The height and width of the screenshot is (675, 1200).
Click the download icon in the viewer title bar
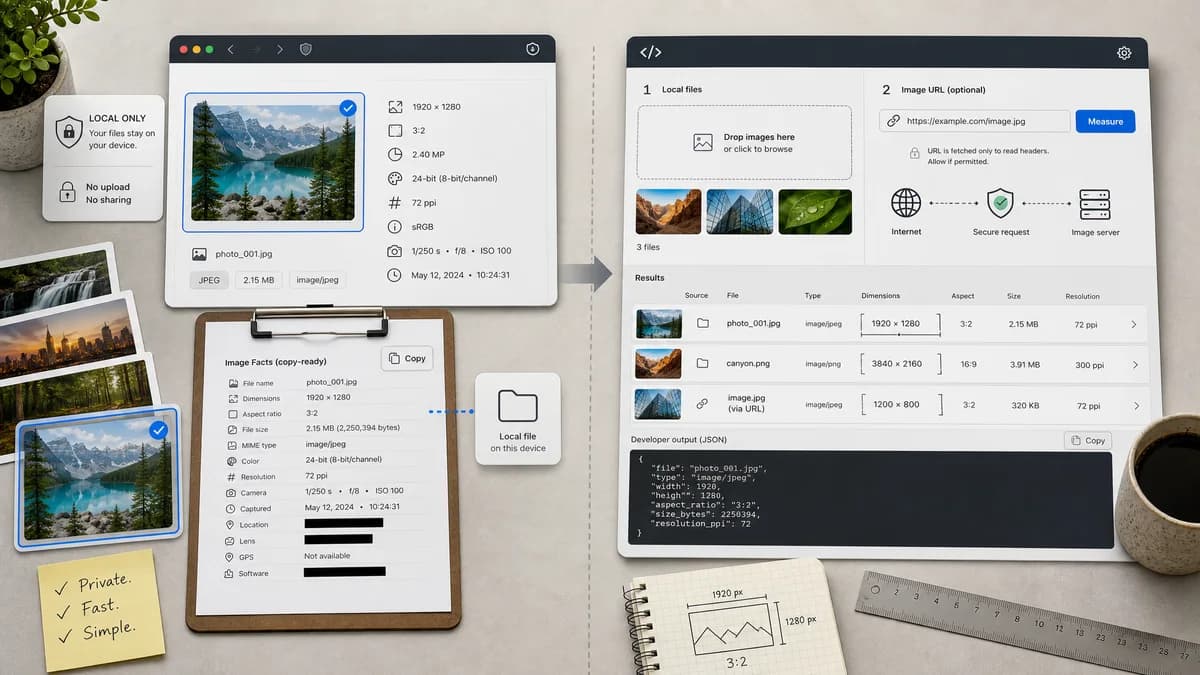click(x=532, y=49)
